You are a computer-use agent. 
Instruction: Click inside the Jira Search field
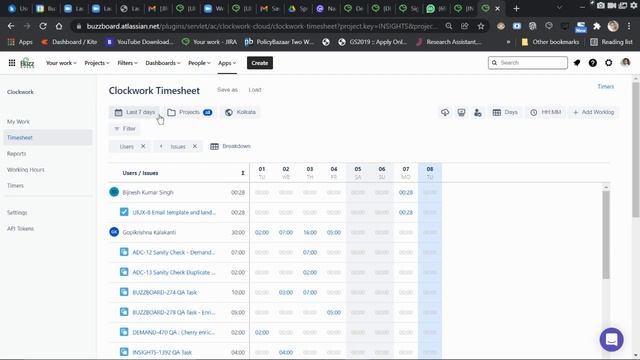click(x=527, y=63)
